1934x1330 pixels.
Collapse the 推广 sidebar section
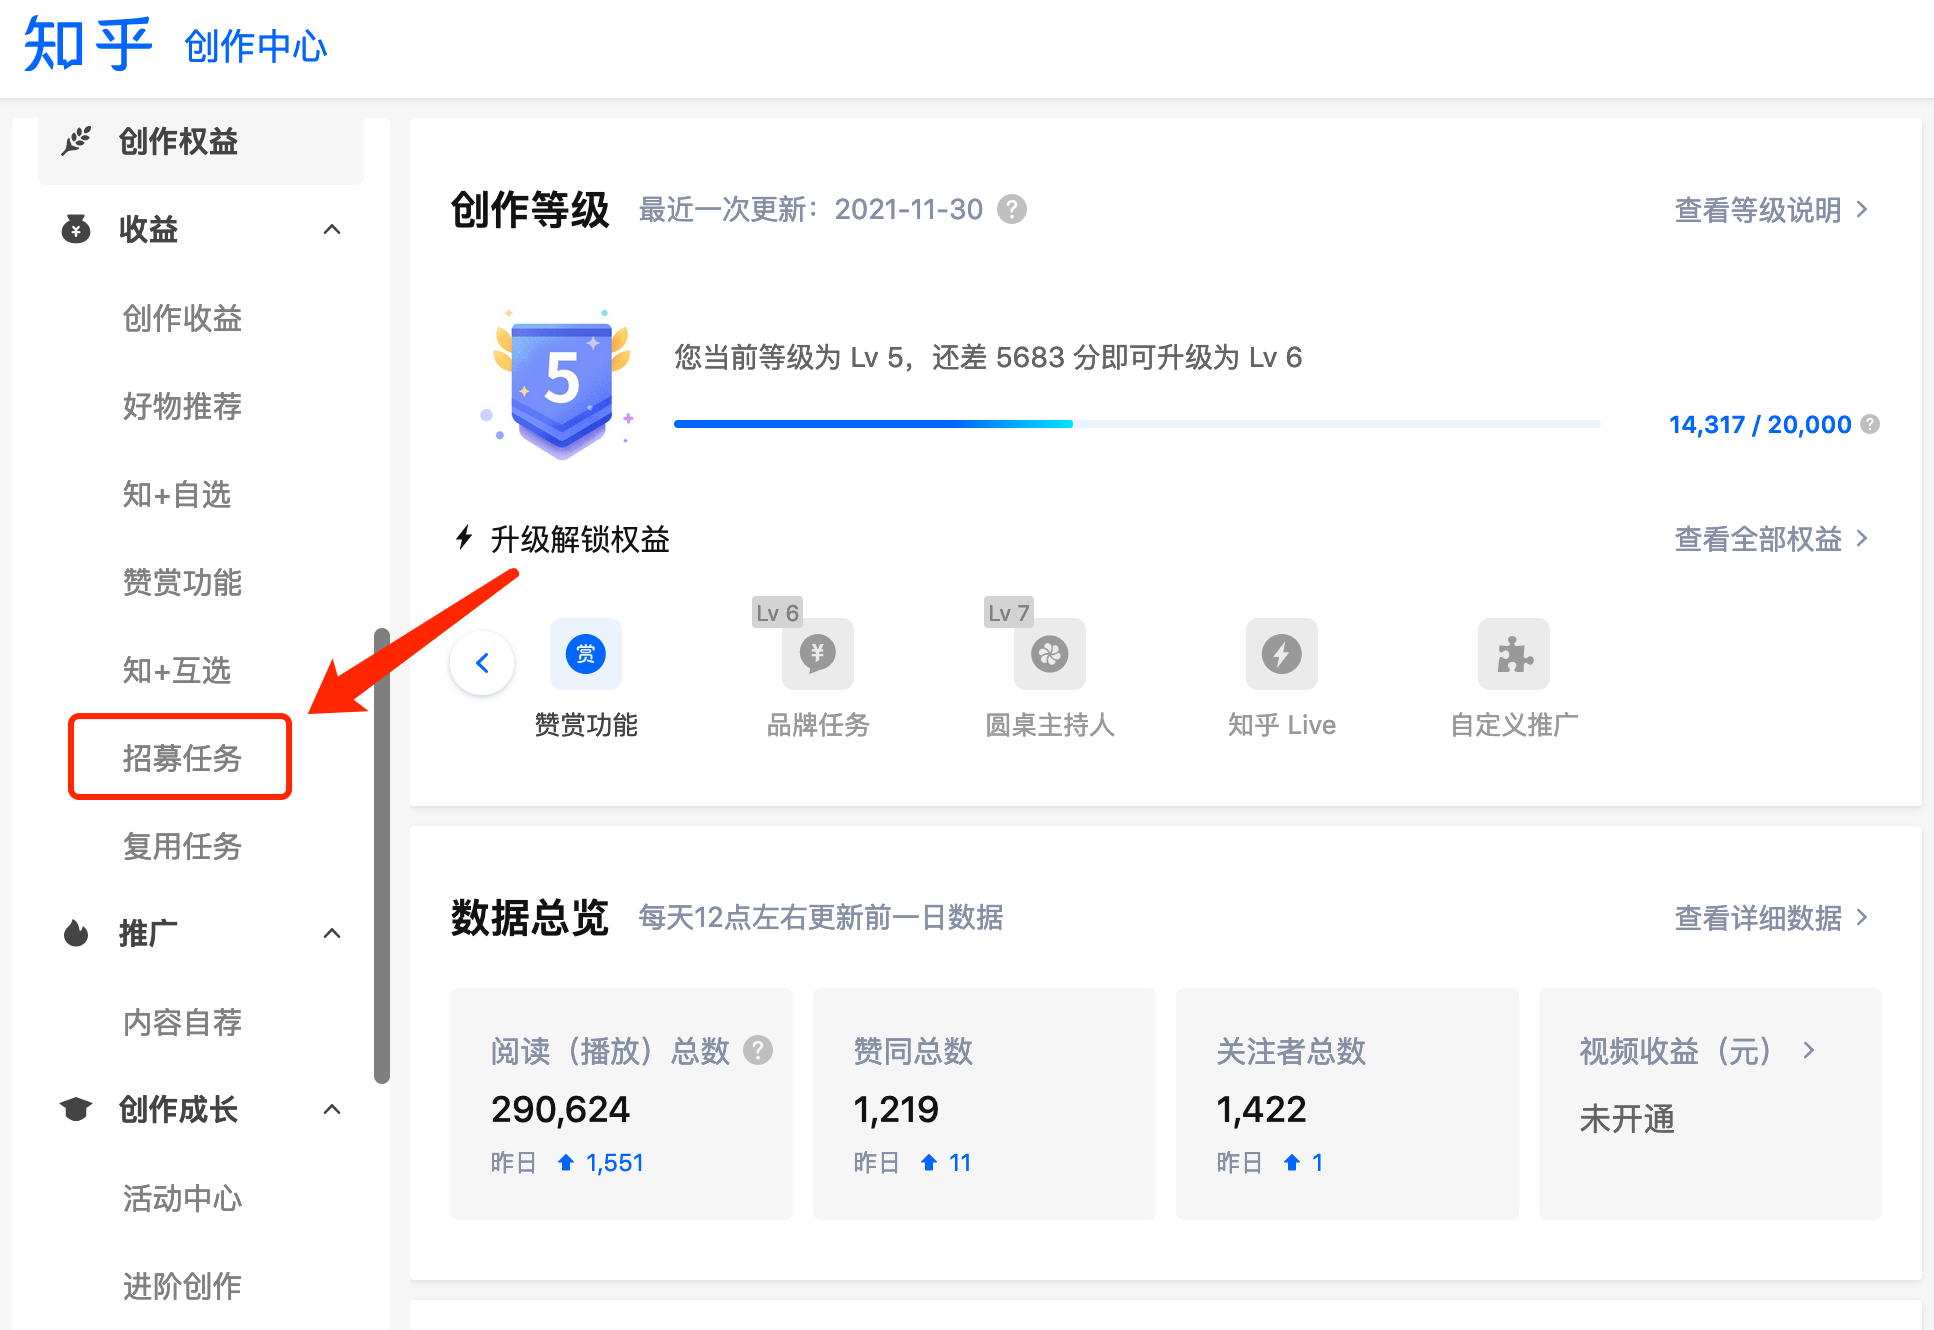point(332,934)
